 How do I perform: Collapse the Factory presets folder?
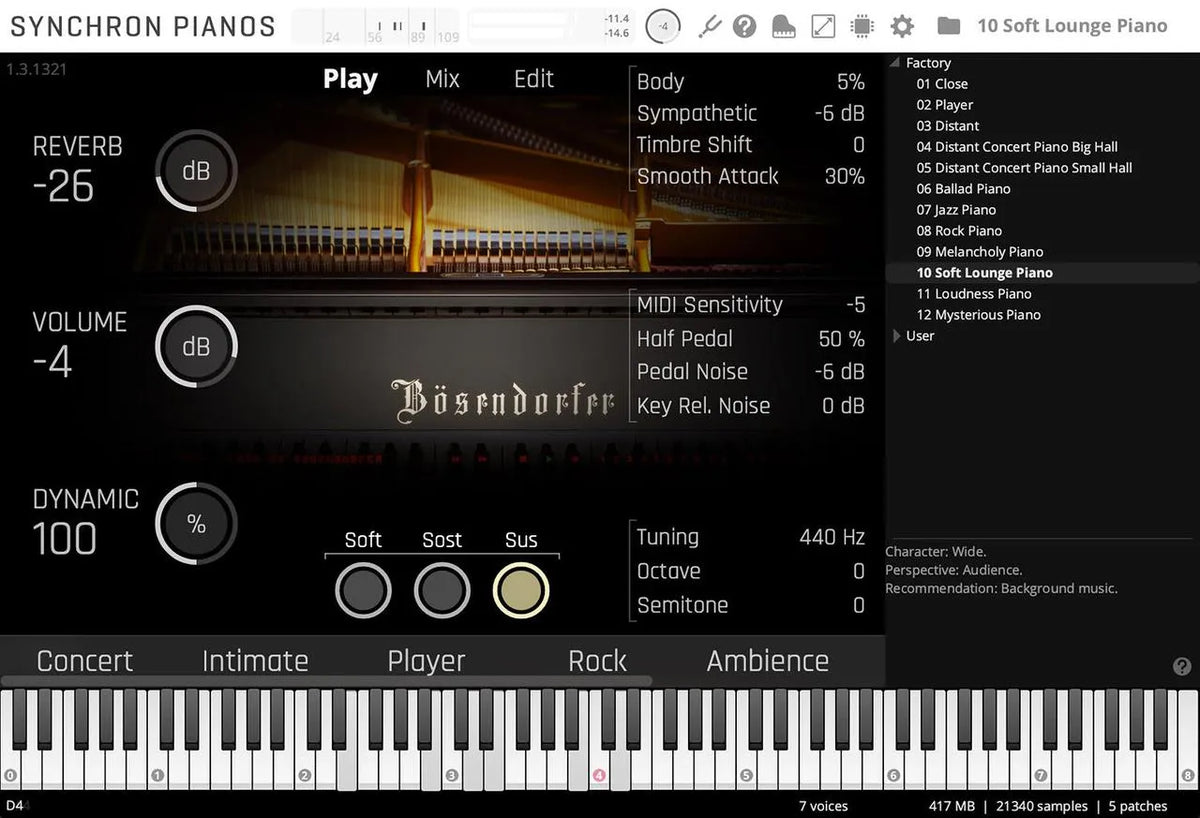click(x=894, y=62)
